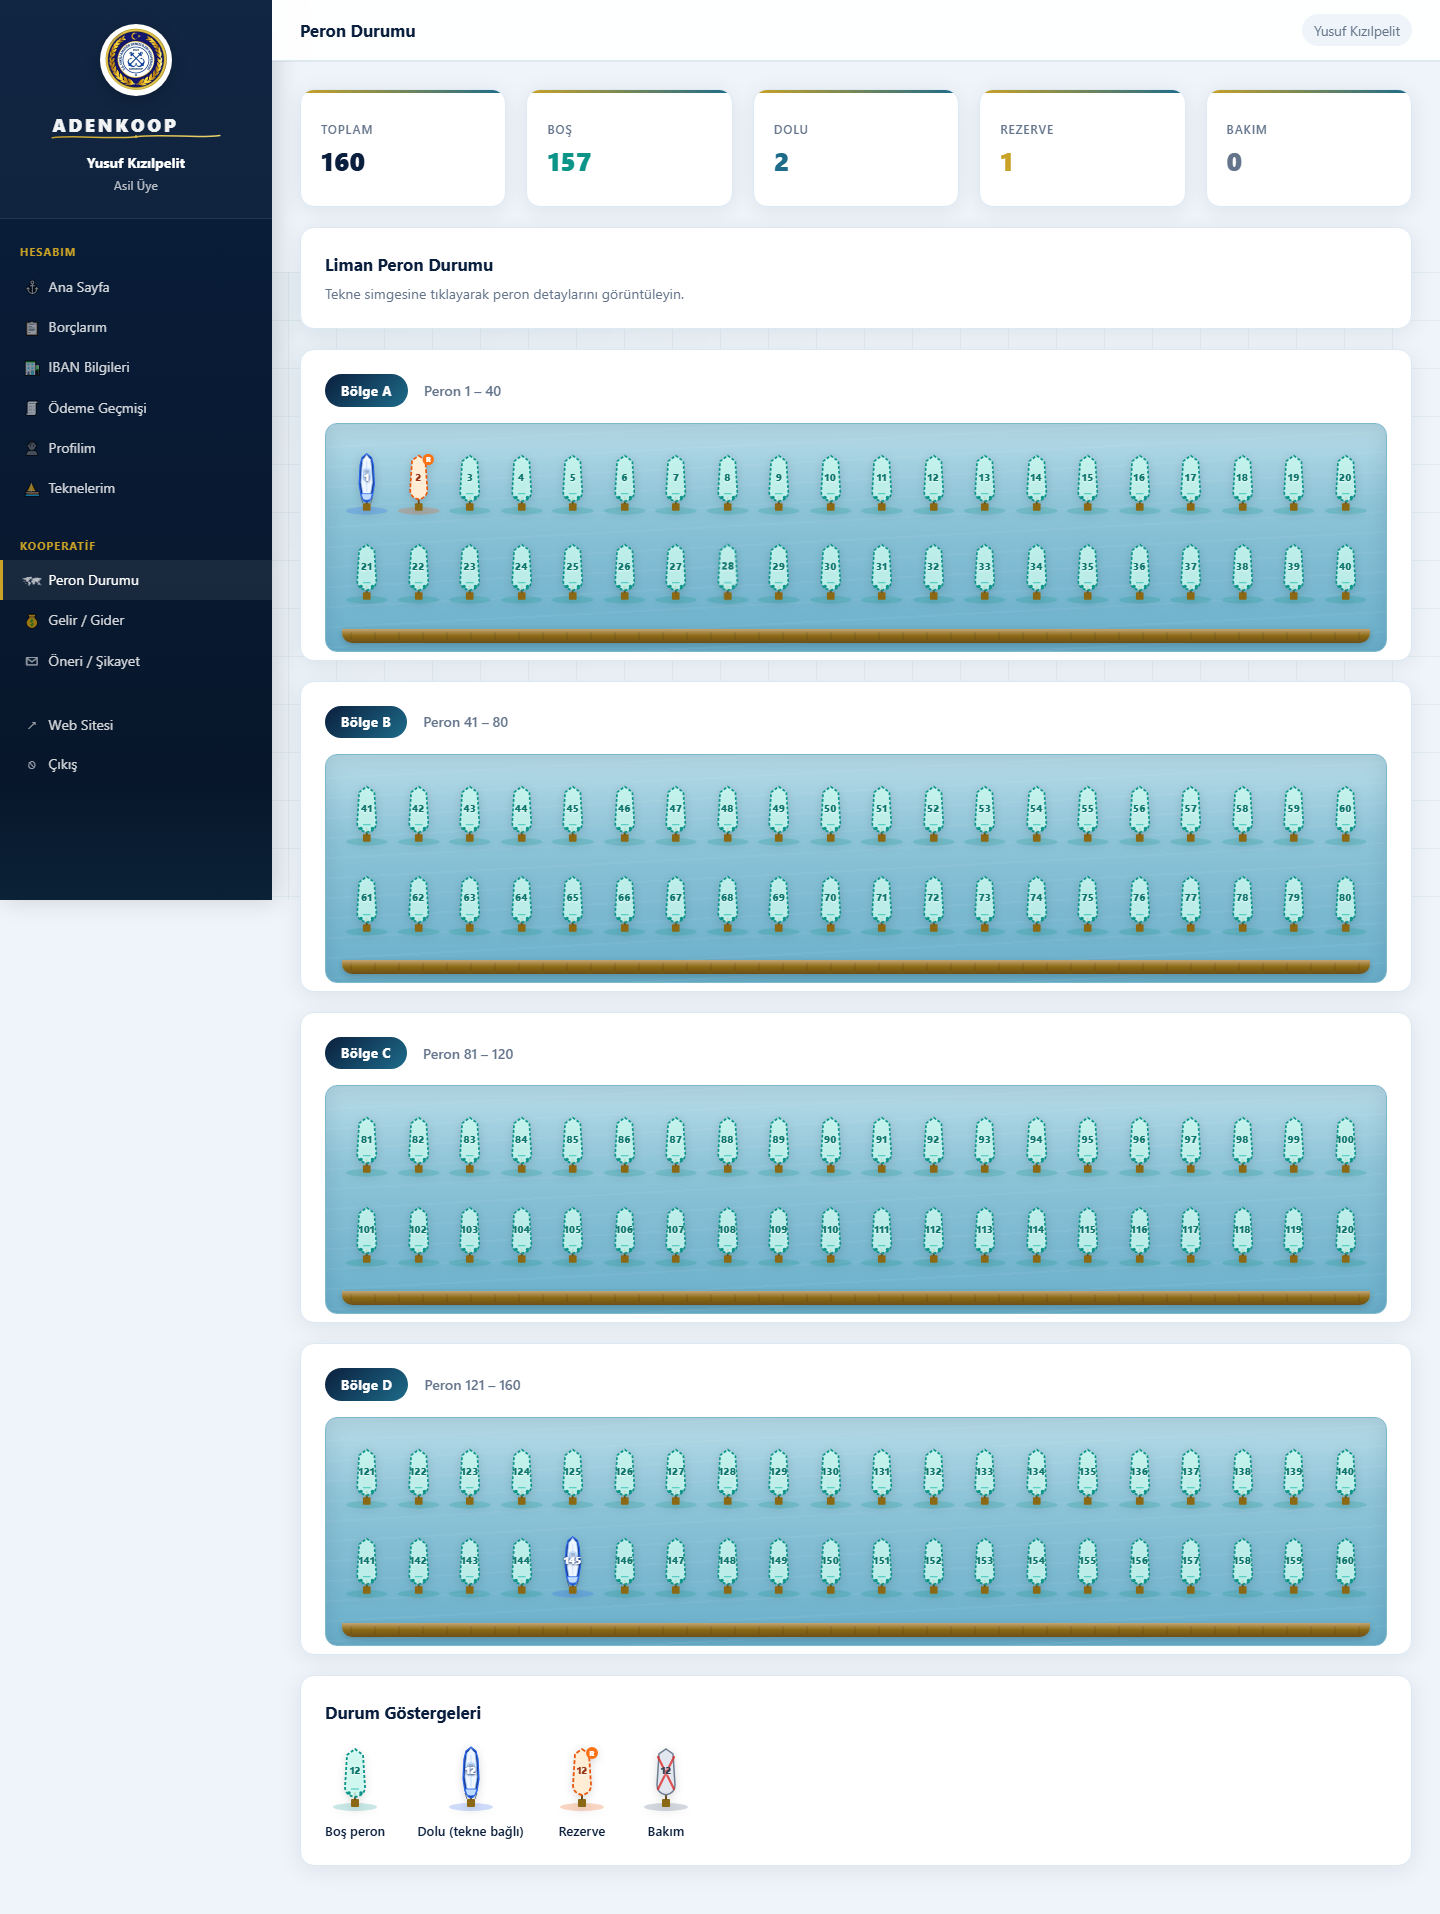Click the TOPLAM 160 card

point(403,148)
